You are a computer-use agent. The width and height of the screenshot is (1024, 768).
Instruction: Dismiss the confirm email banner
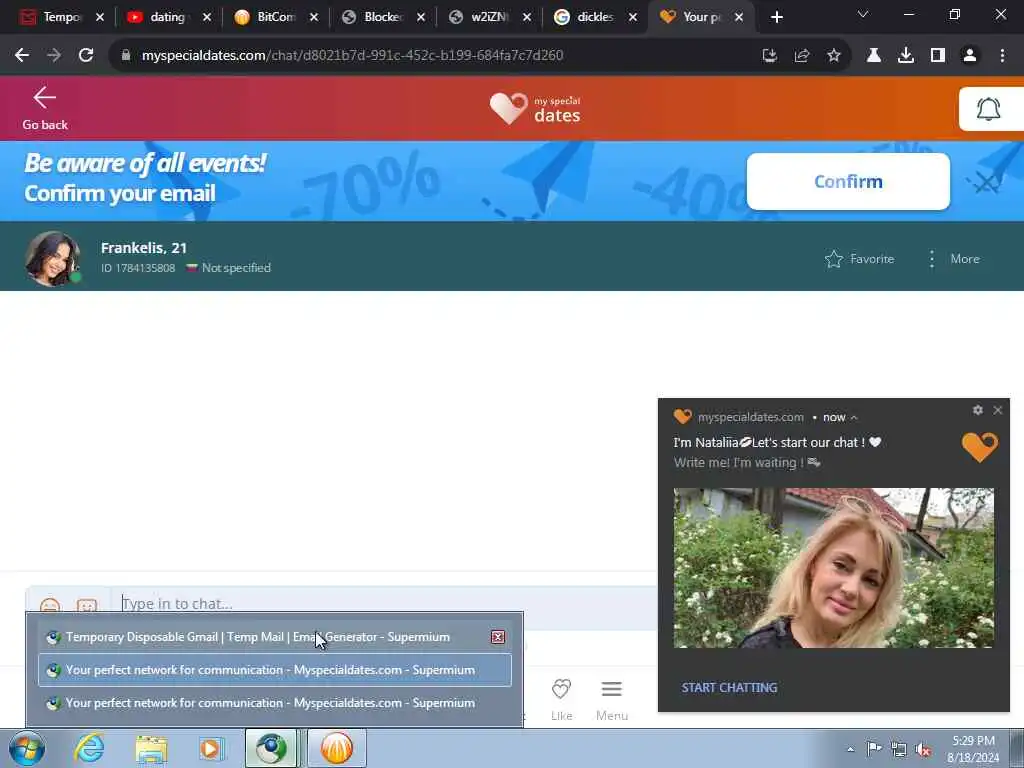[x=986, y=184]
